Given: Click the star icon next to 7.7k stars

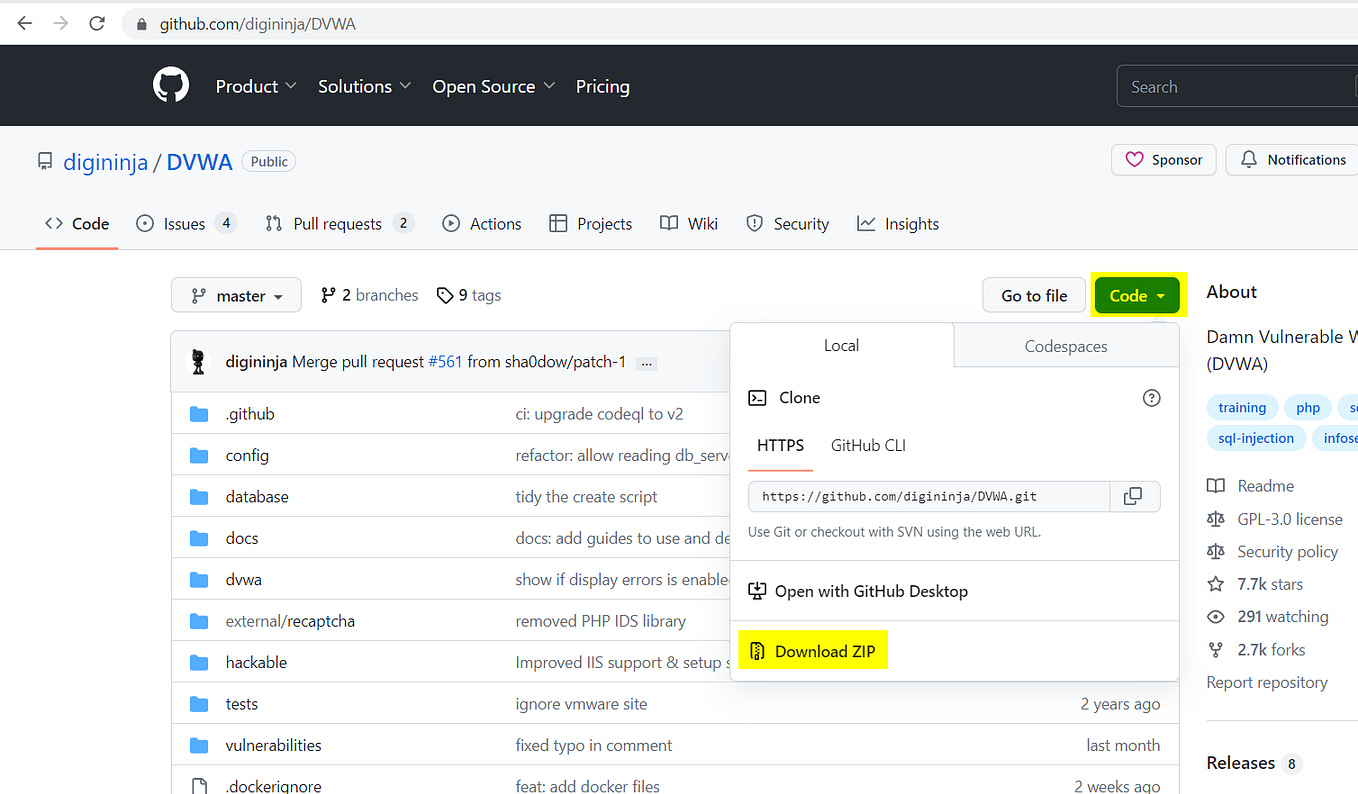Looking at the screenshot, I should pyautogui.click(x=1216, y=584).
